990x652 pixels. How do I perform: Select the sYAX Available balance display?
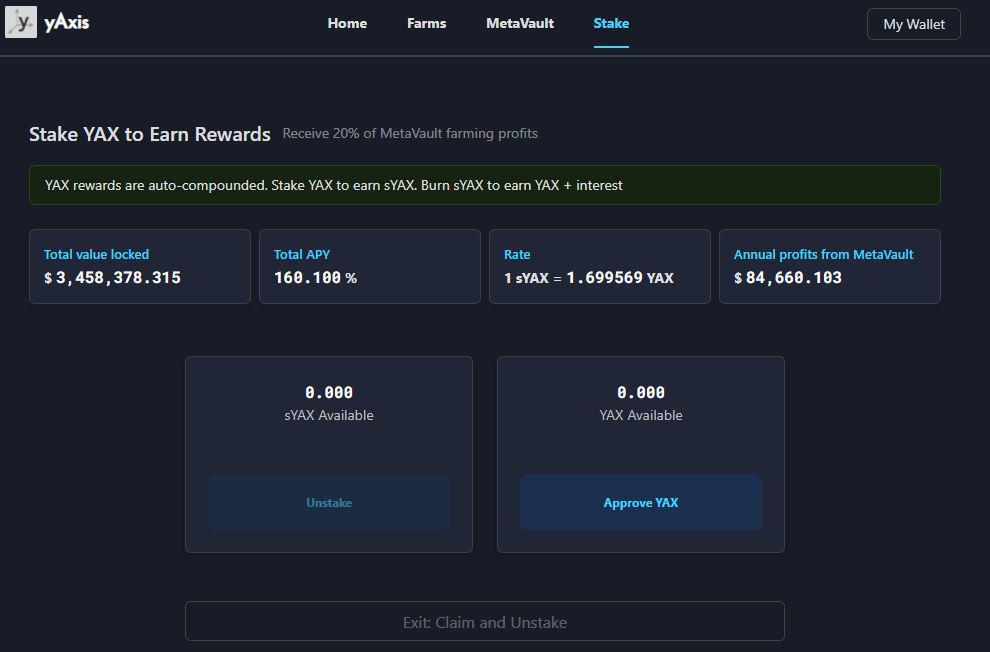pyautogui.click(x=329, y=415)
